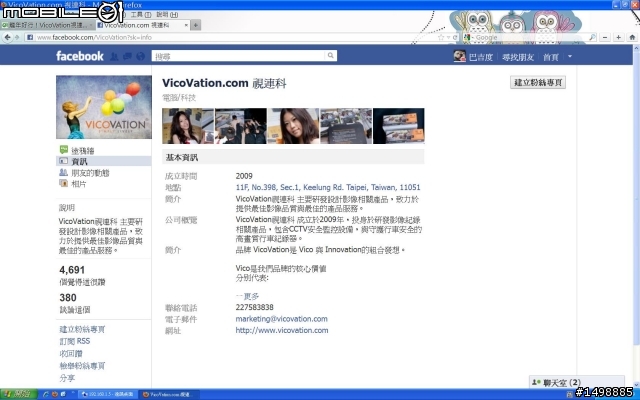Switch to VicoVation.com 視連科 tab
The image size is (640, 400).
pyautogui.click(x=143, y=25)
